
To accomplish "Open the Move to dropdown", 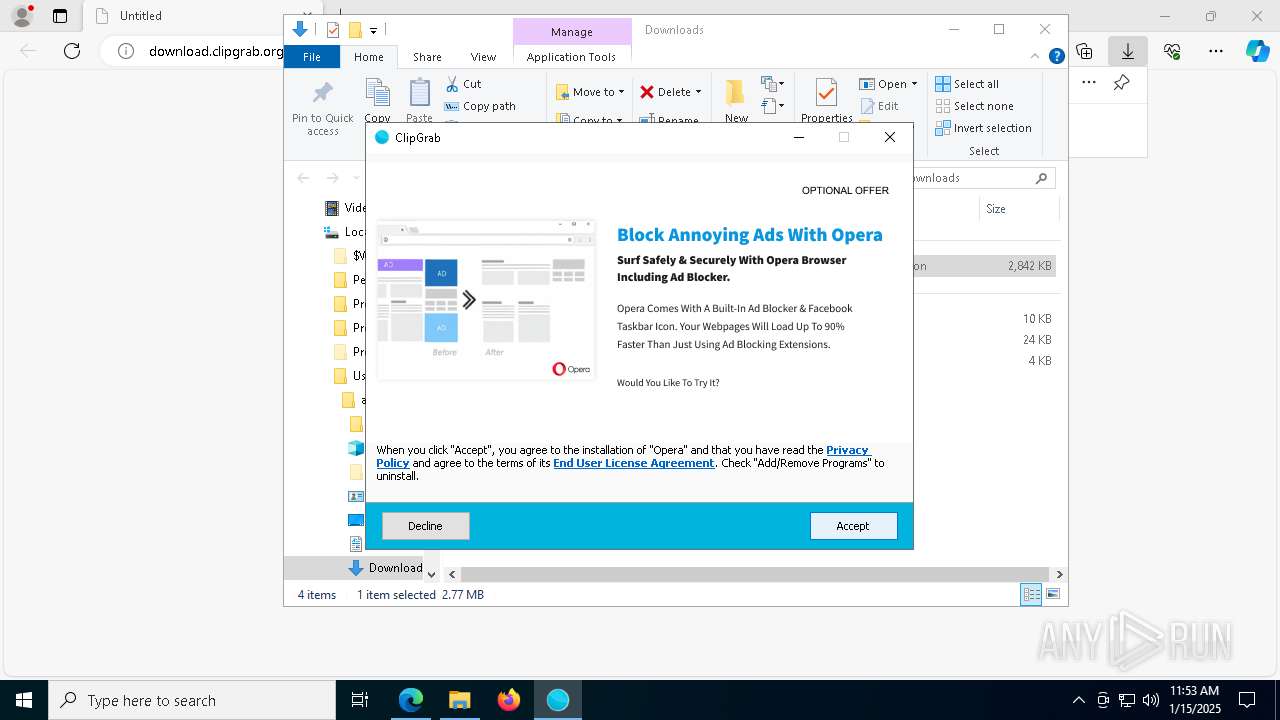I will pos(590,92).
